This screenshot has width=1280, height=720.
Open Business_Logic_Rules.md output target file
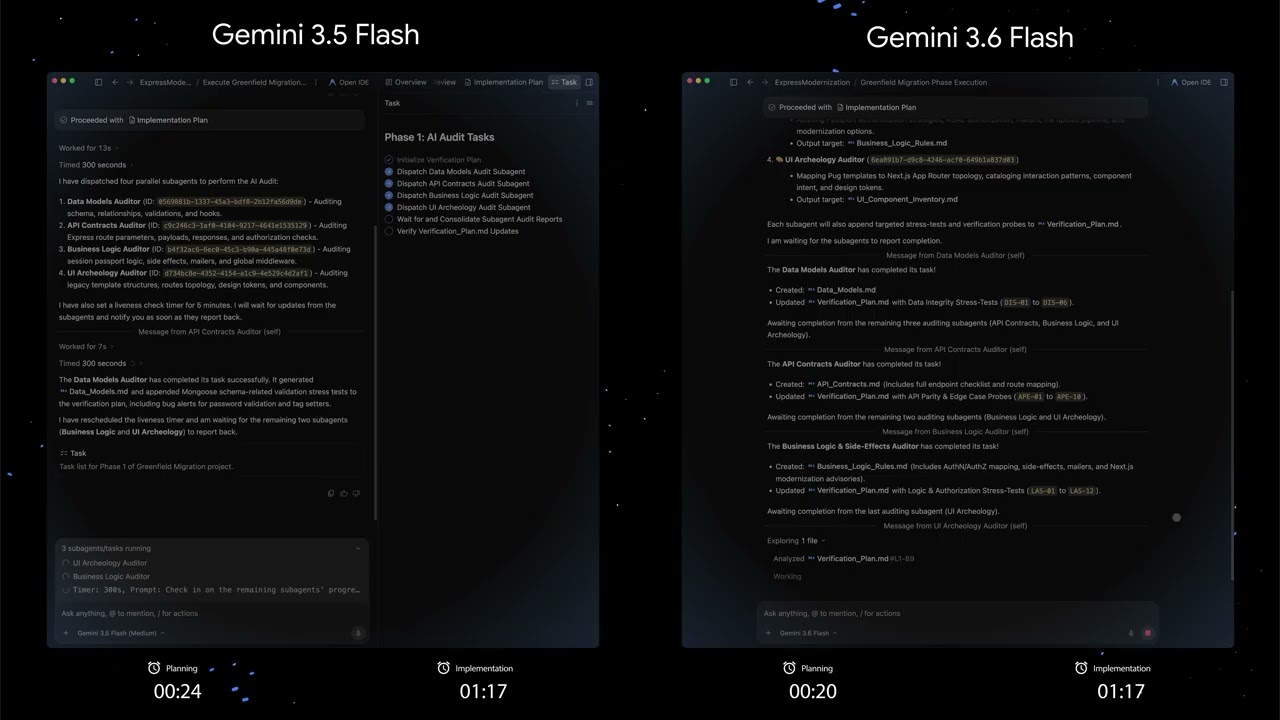click(x=897, y=143)
